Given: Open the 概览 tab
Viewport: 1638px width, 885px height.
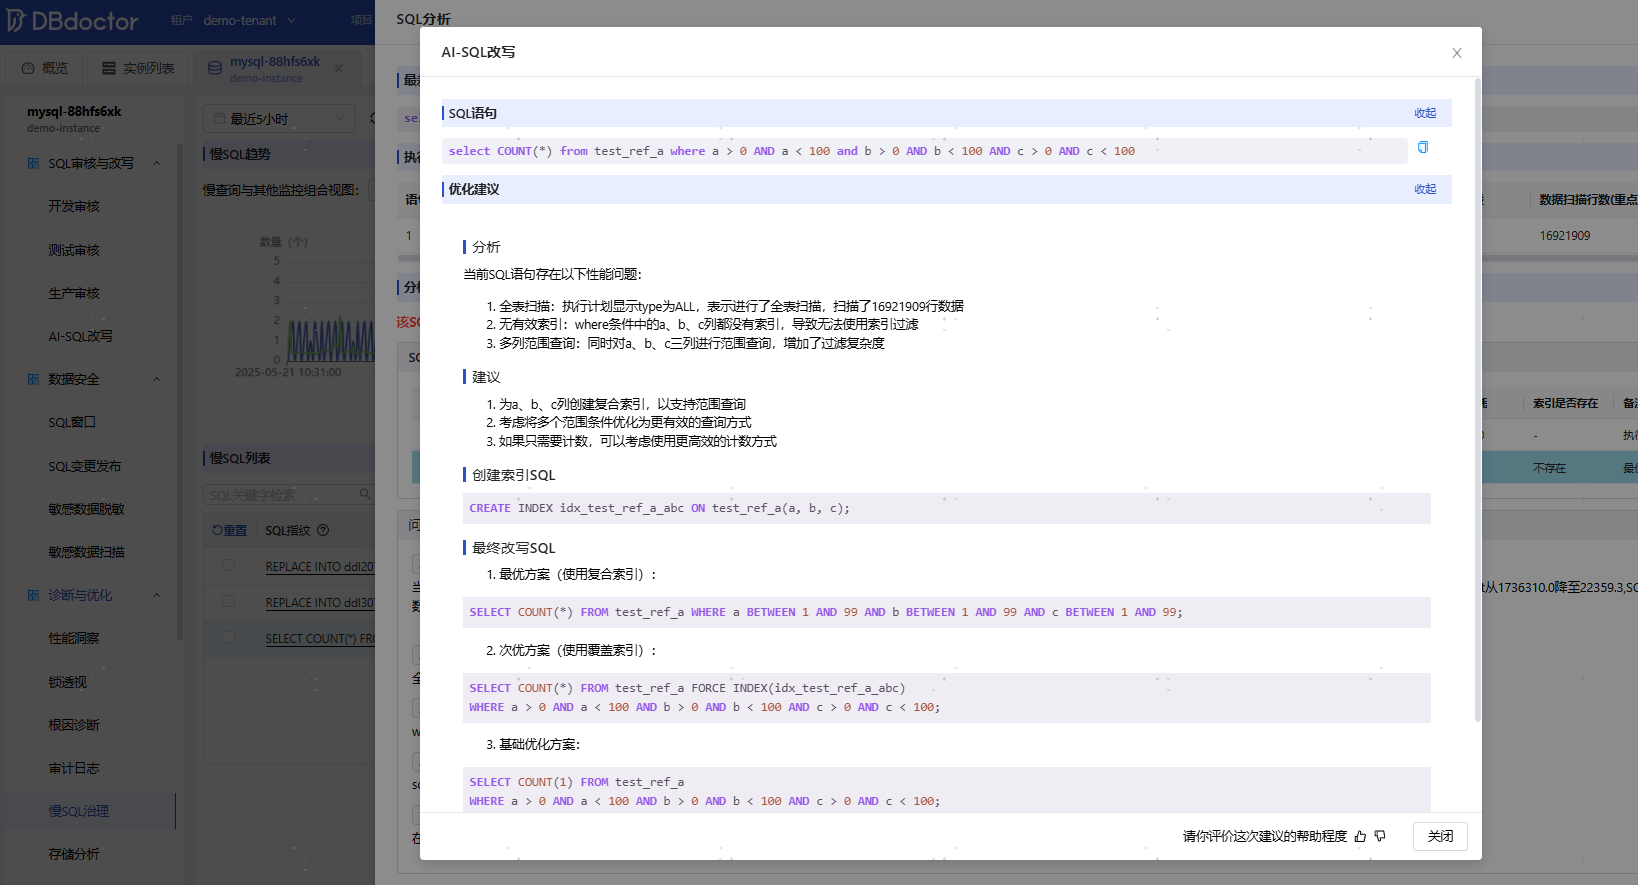Looking at the screenshot, I should (x=45, y=68).
